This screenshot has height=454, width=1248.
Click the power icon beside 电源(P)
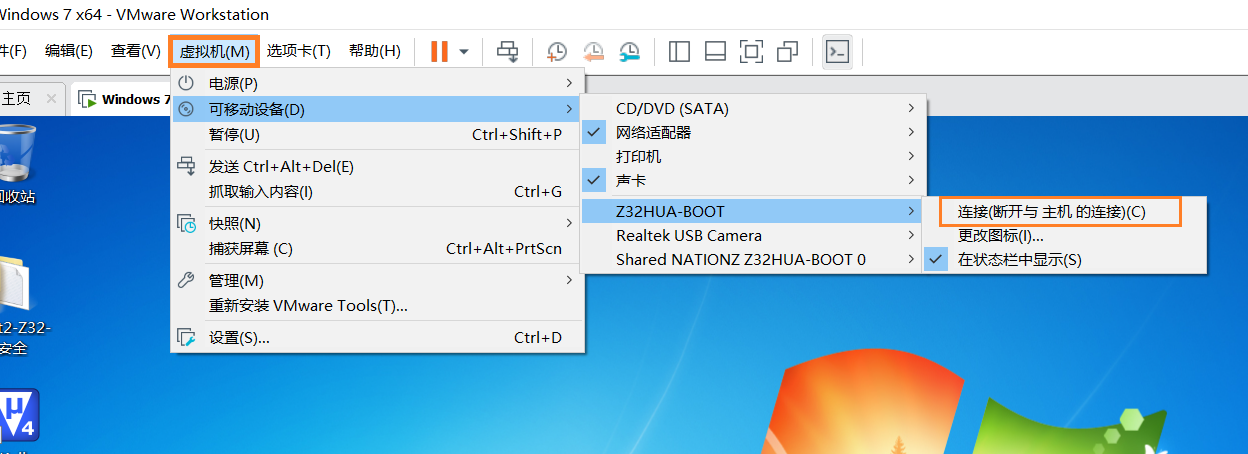[186, 83]
